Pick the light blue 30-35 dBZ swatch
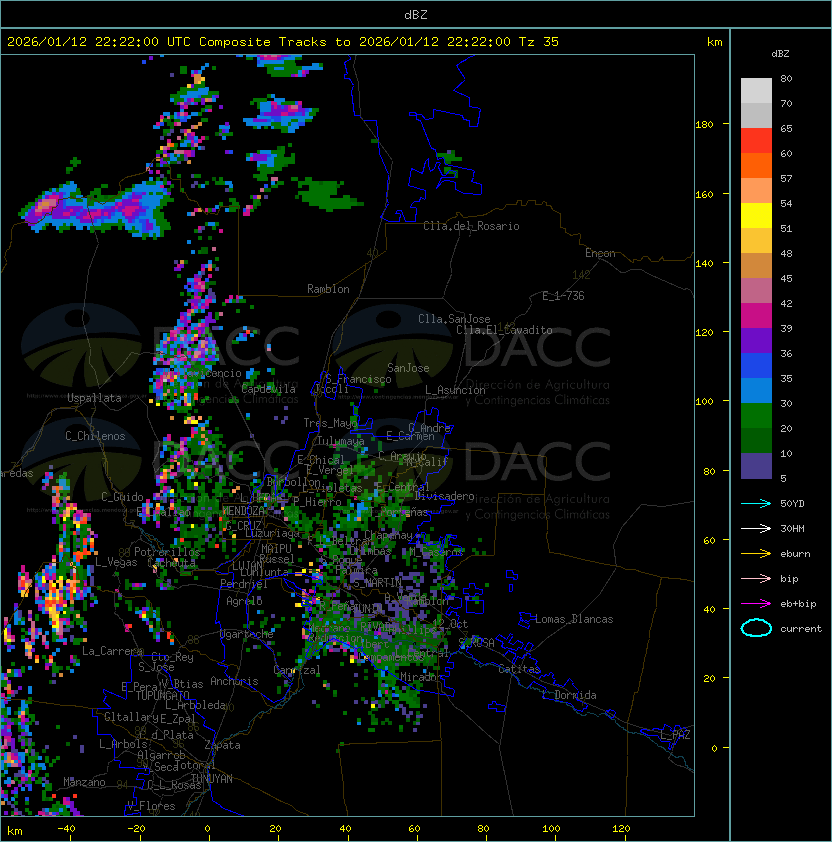Viewport: 832px width, 842px height. (x=756, y=390)
